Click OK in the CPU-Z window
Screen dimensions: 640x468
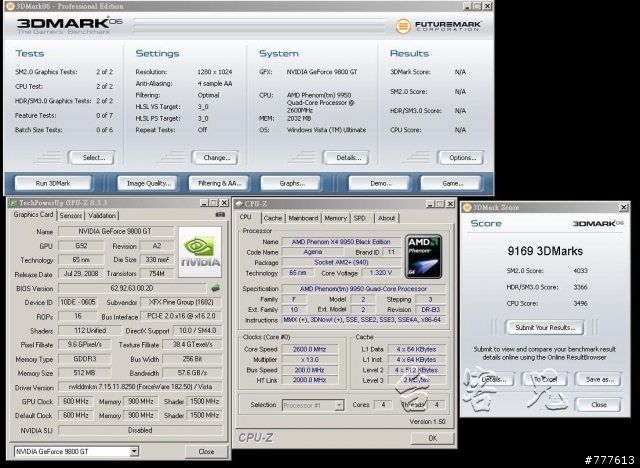(433, 438)
